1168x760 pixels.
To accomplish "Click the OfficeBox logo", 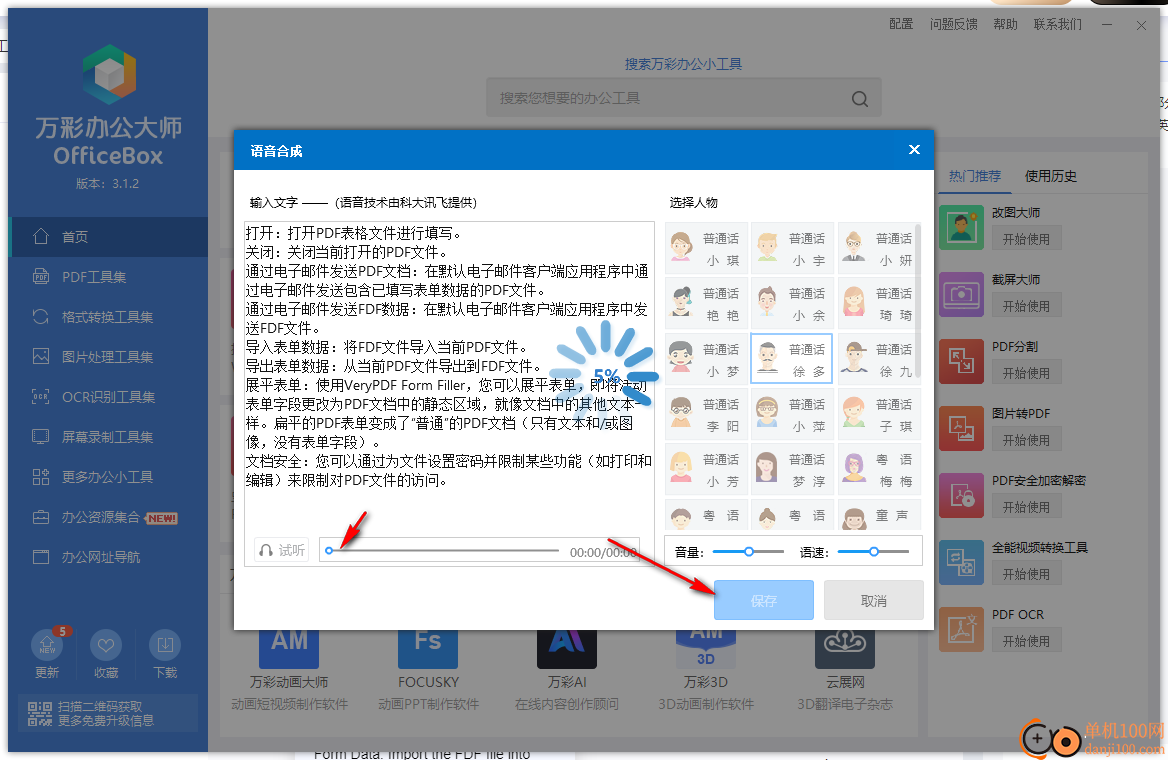I will (110, 74).
